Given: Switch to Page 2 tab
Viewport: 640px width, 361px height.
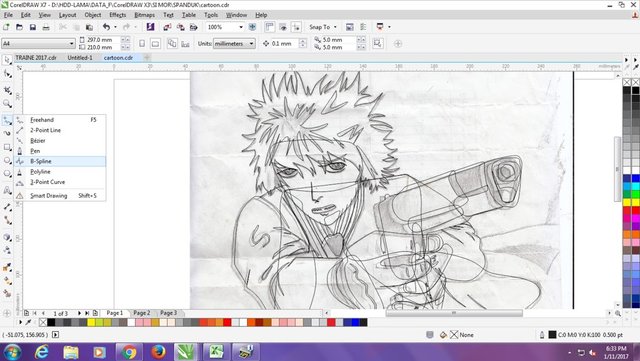Looking at the screenshot, I should point(142,313).
